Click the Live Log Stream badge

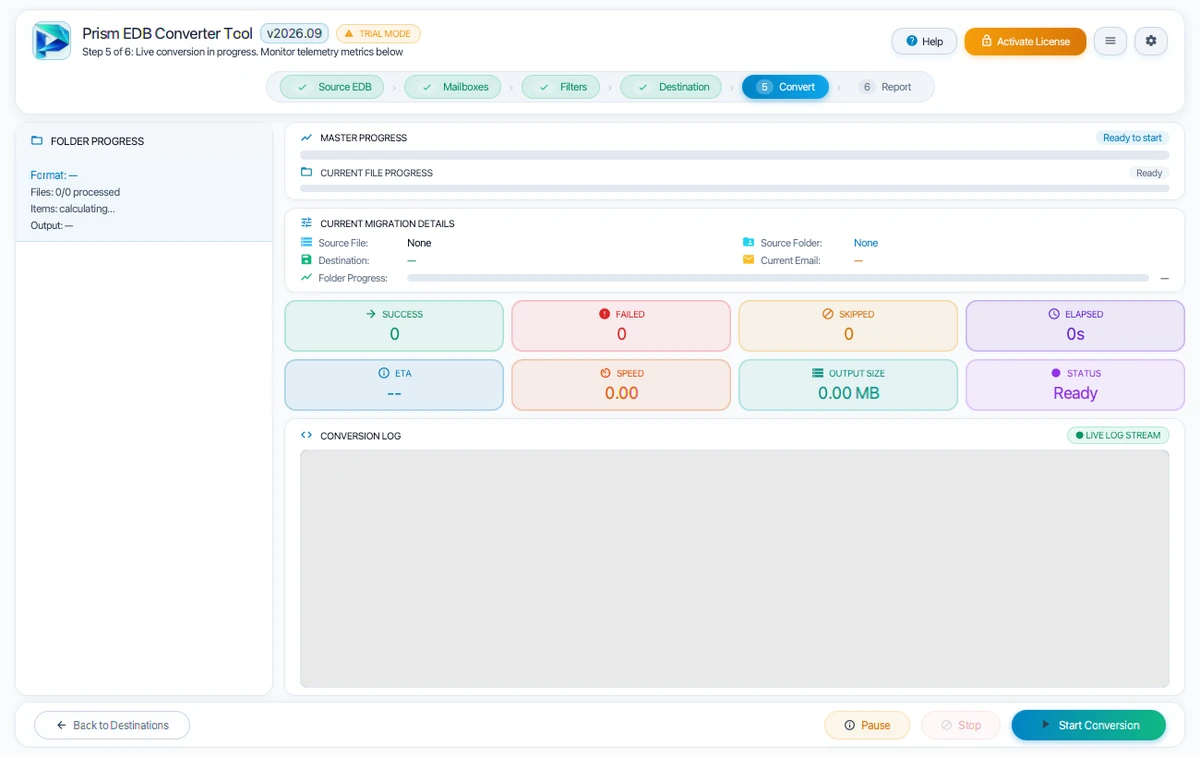pos(1118,435)
